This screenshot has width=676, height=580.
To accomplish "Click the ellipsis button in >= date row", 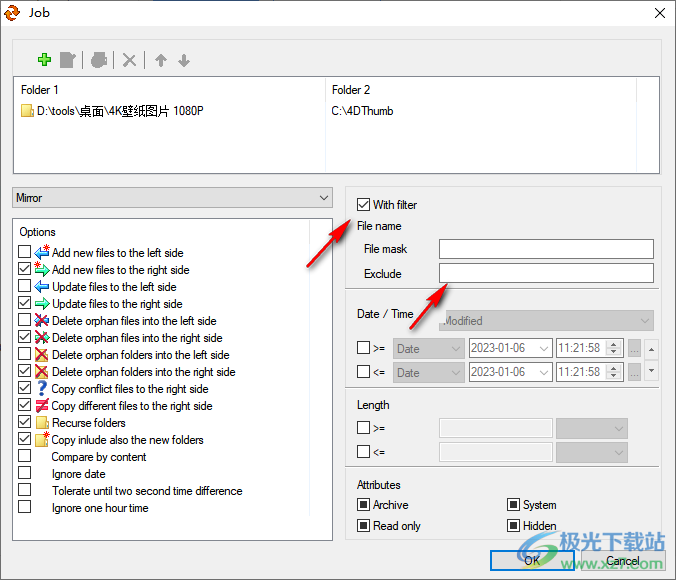I will coord(634,348).
